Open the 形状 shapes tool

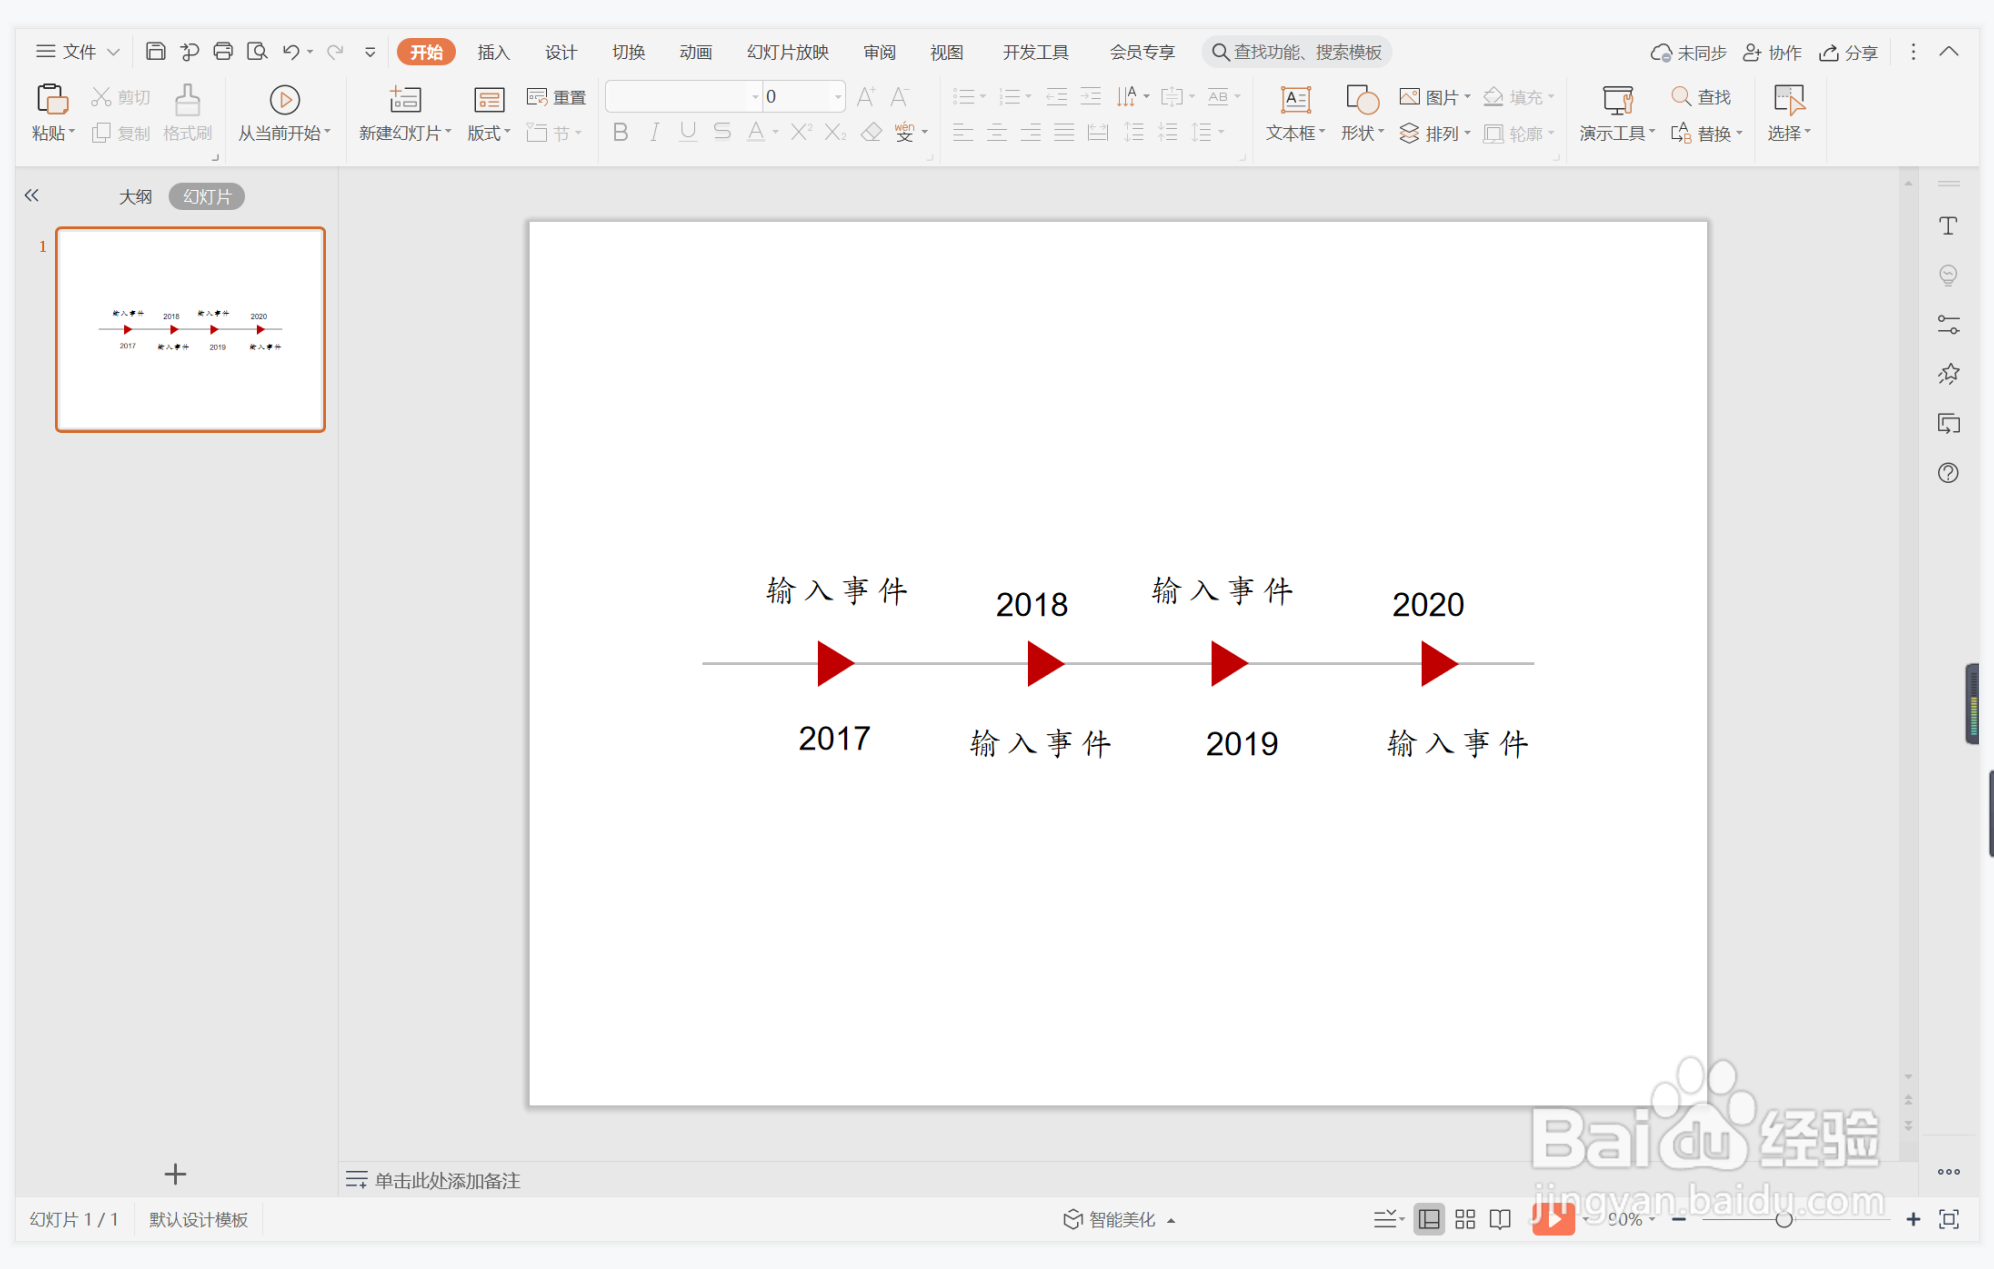[x=1361, y=99]
